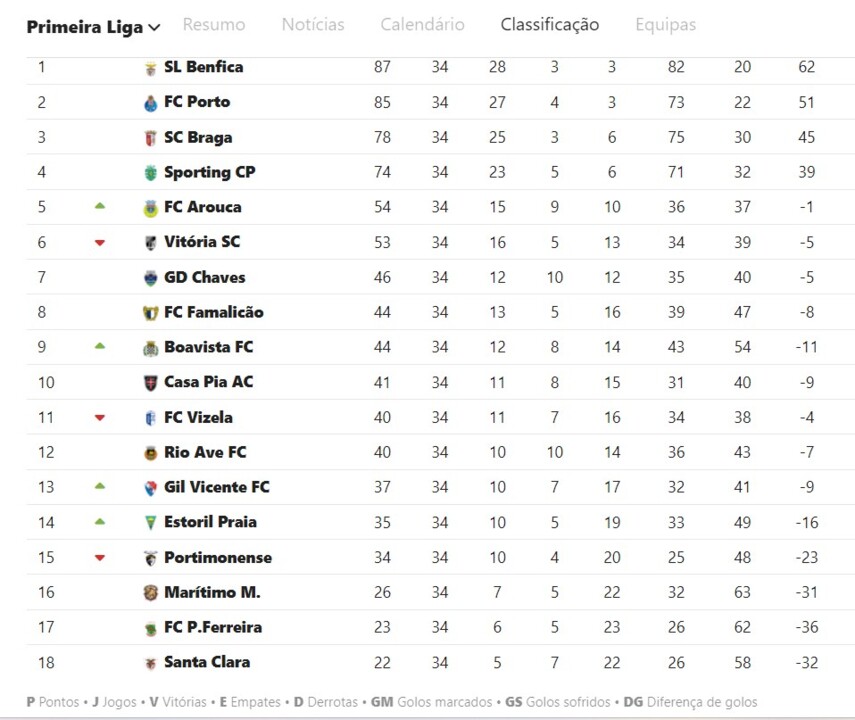The width and height of the screenshot is (855, 720).
Task: Click the Santa Clara club crest
Action: (x=151, y=663)
